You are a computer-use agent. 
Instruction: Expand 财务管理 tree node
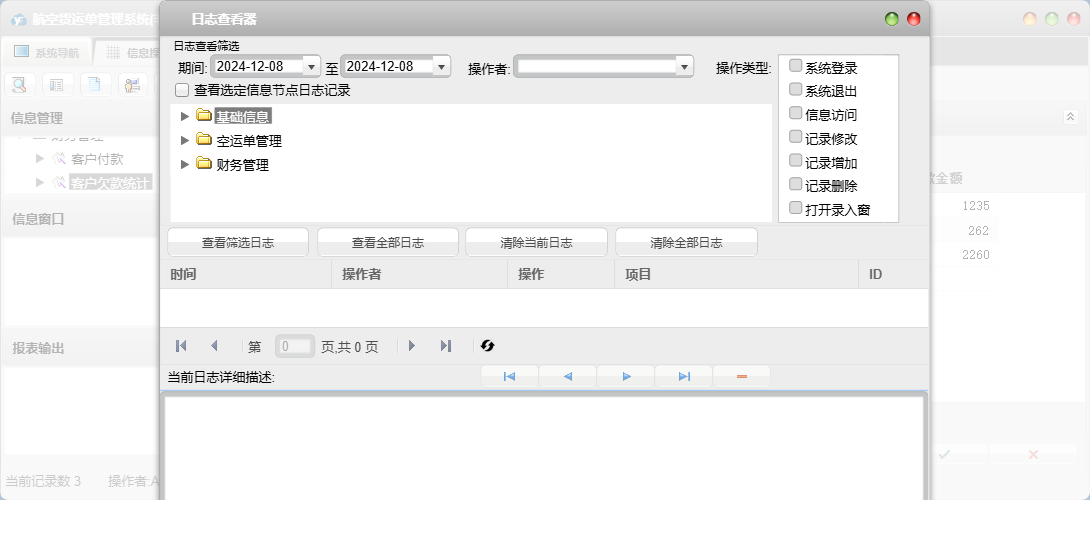tap(185, 165)
